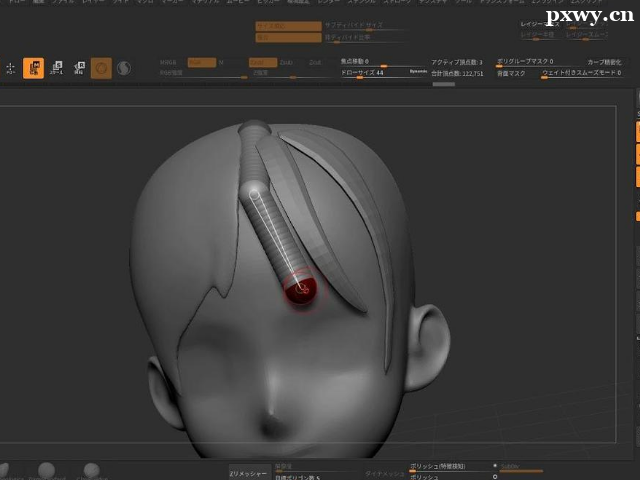Toggle the Rgb paint mode button
640x480 pixels.
coord(201,62)
